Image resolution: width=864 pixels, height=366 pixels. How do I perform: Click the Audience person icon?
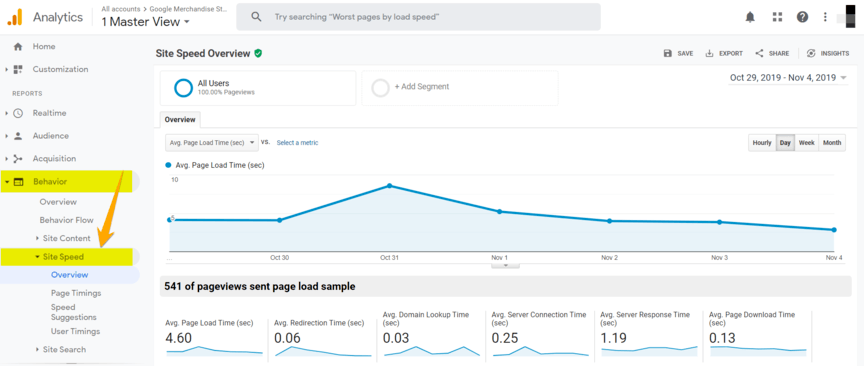click(x=18, y=136)
